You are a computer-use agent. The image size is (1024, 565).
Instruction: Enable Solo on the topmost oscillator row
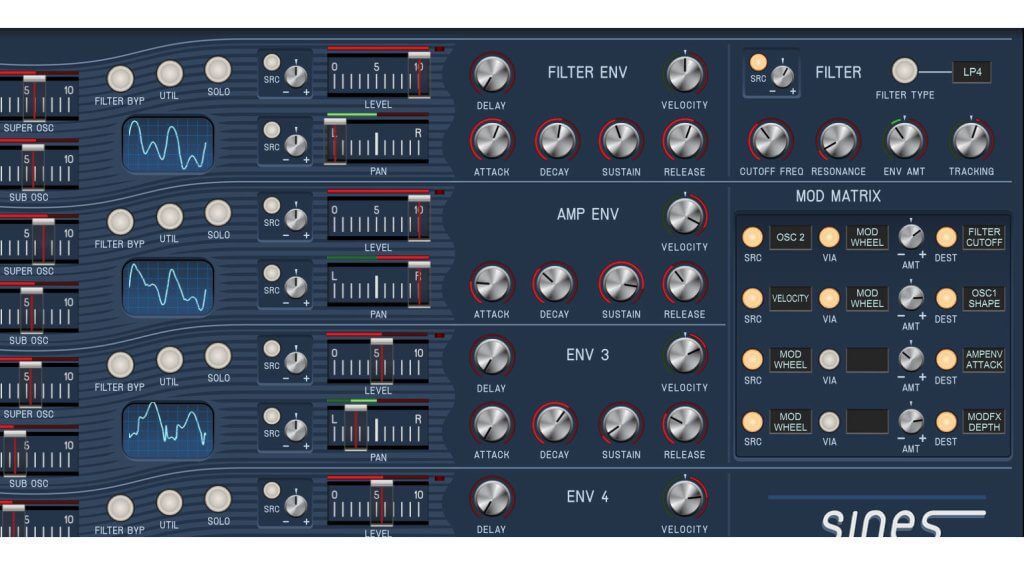218,70
